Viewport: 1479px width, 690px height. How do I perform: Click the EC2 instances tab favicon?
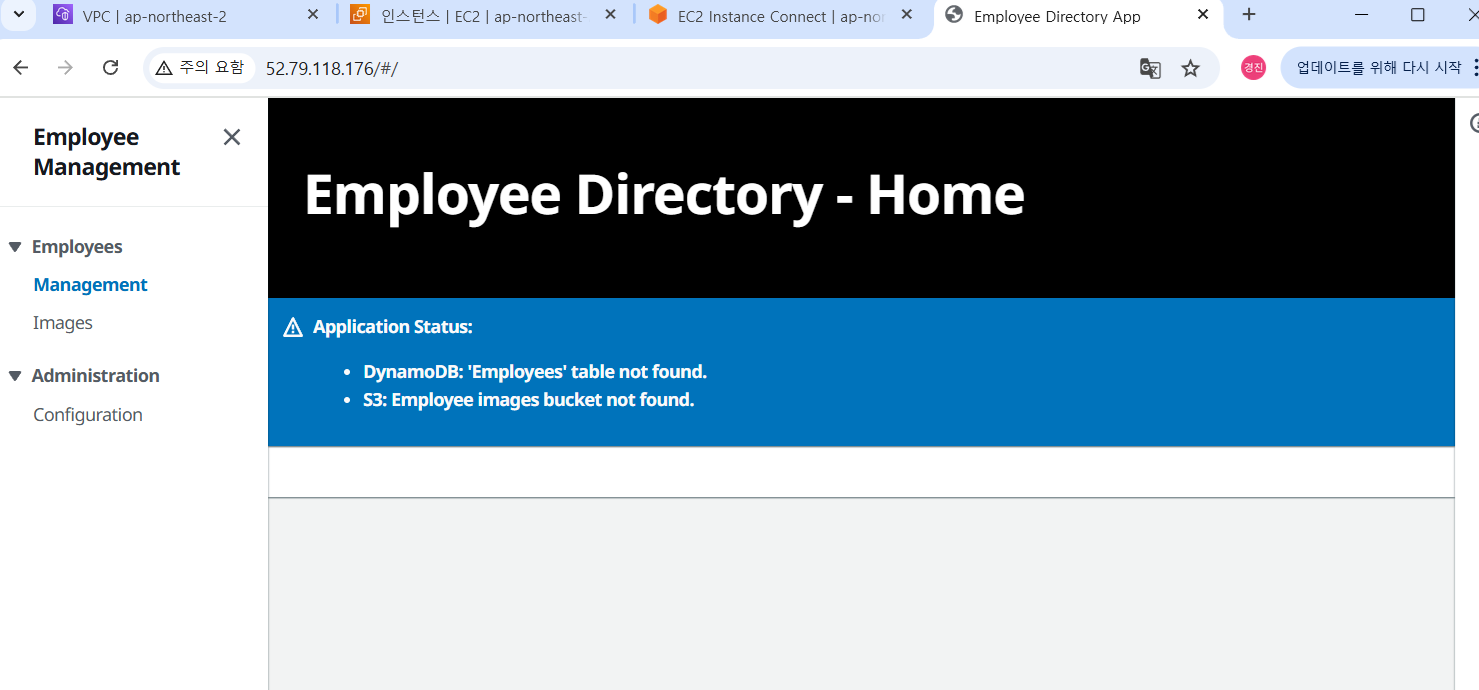point(360,15)
